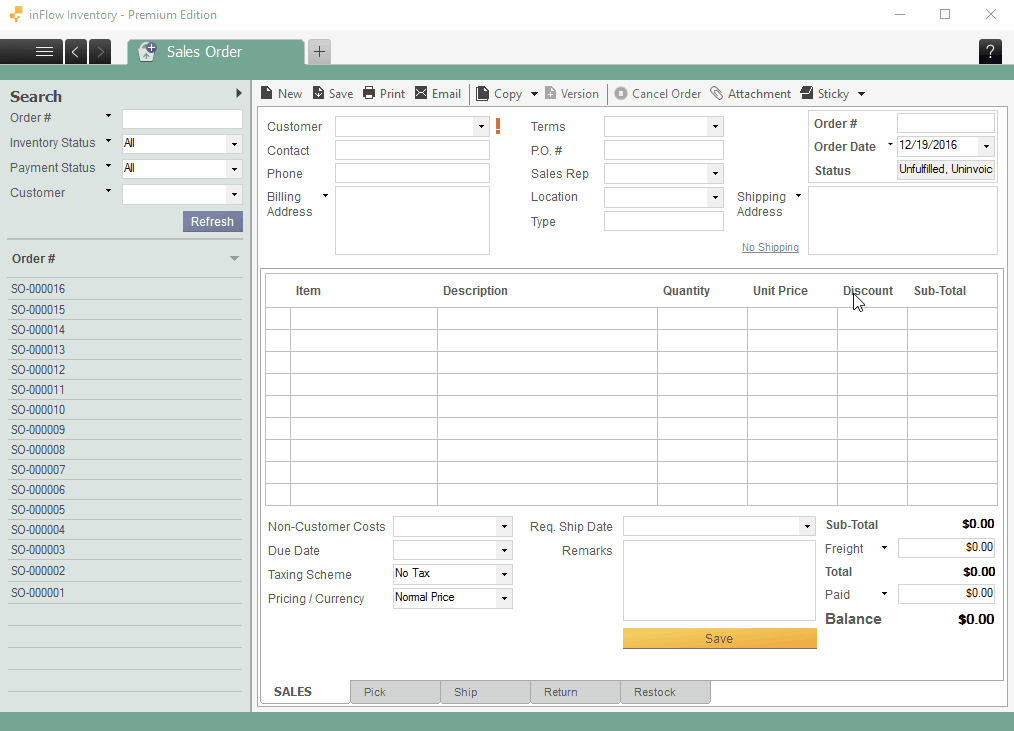Screen dimensions: 1014x731
Task: Click the Order # search input field
Action: pos(182,118)
